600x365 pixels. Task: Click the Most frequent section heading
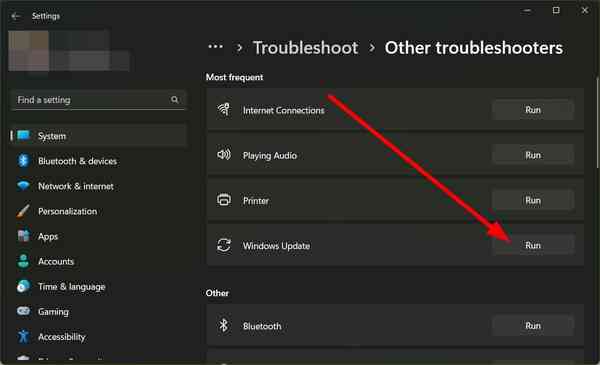234,77
